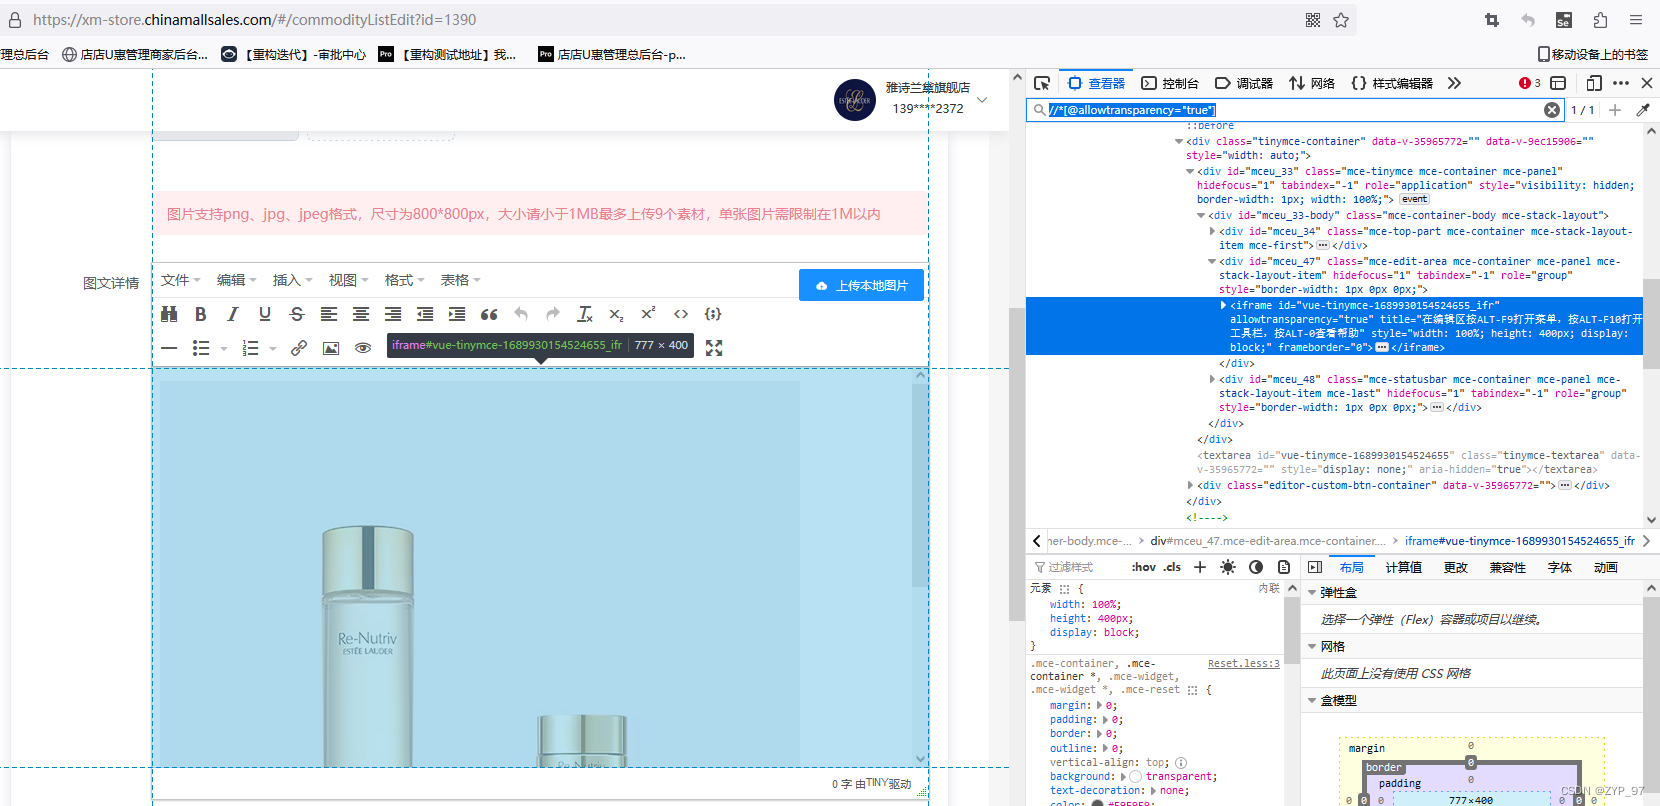Collapse the 弹性盒 section

[x=1312, y=593]
